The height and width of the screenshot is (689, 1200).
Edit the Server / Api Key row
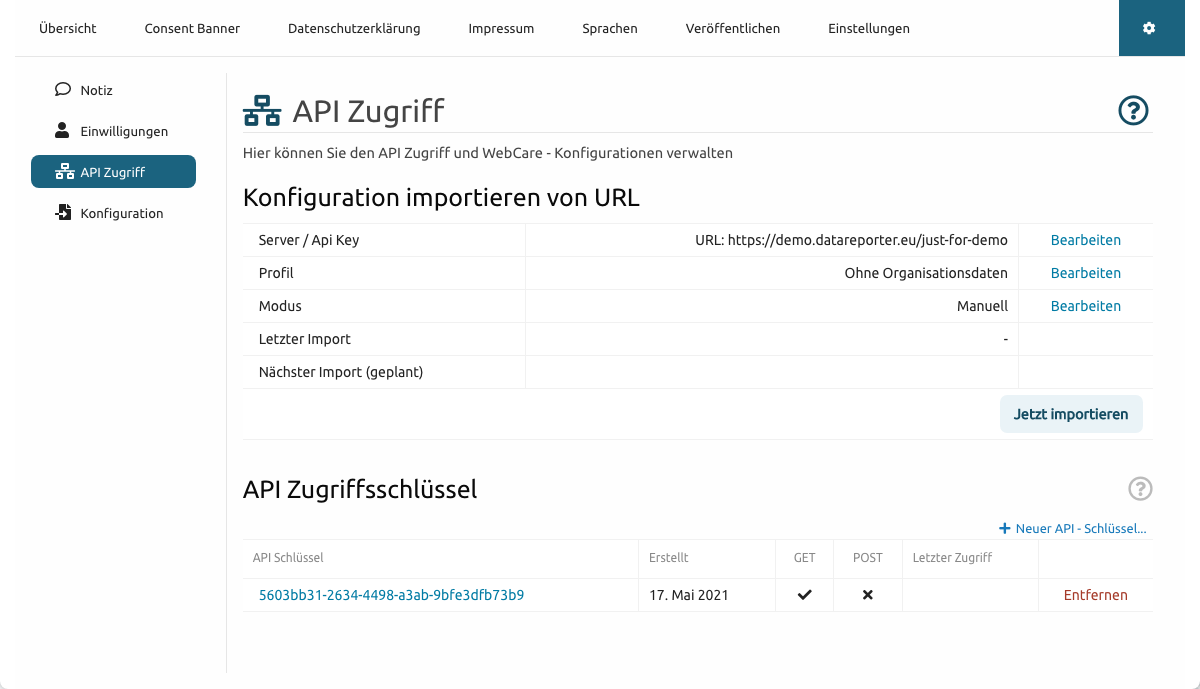tap(1085, 240)
